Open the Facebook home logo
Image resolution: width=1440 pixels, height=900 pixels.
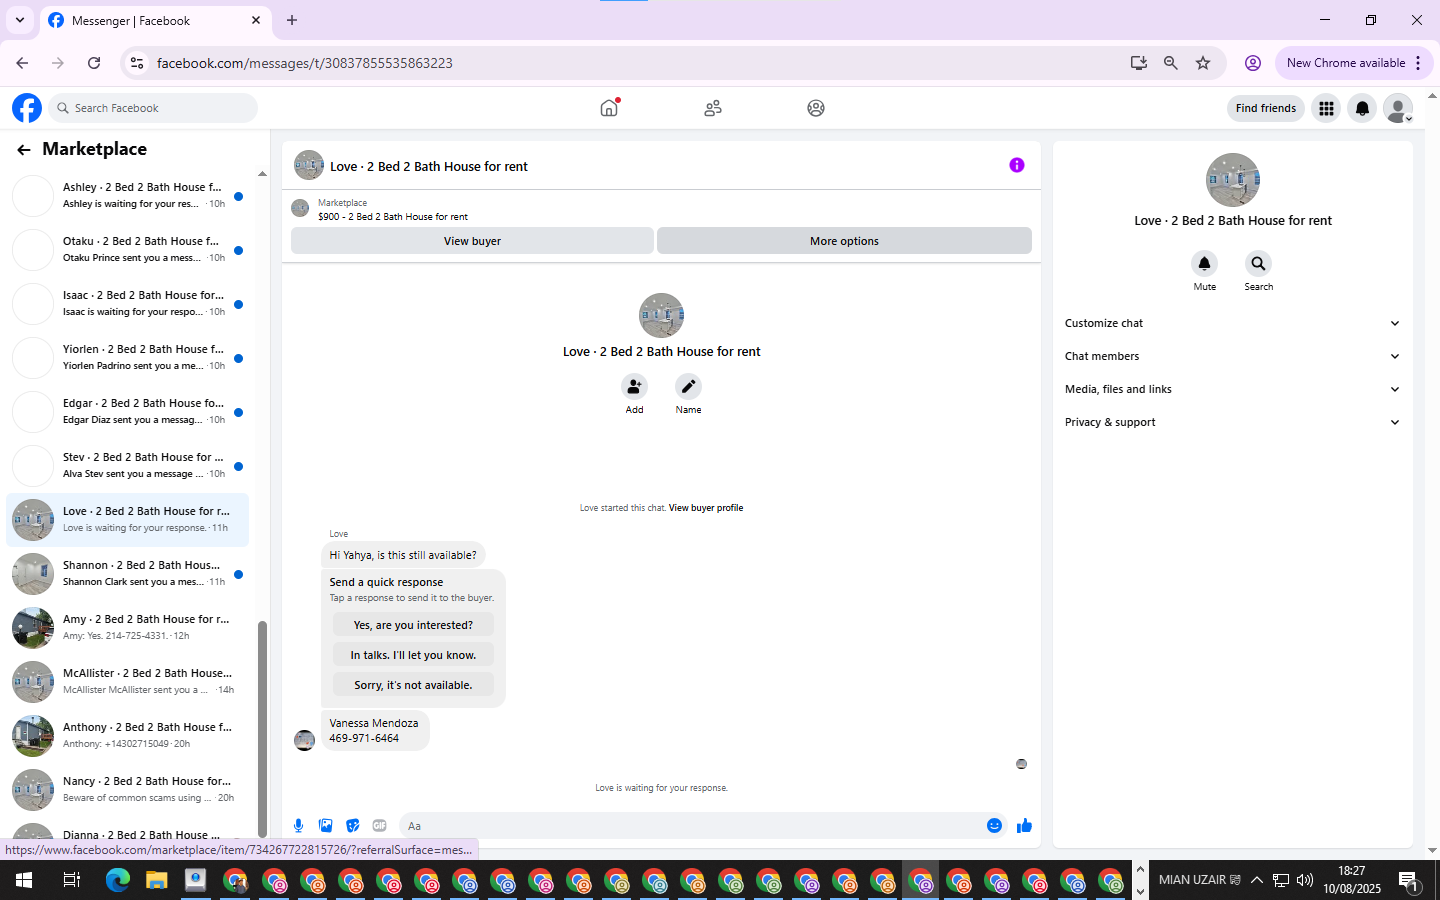pos(27,108)
